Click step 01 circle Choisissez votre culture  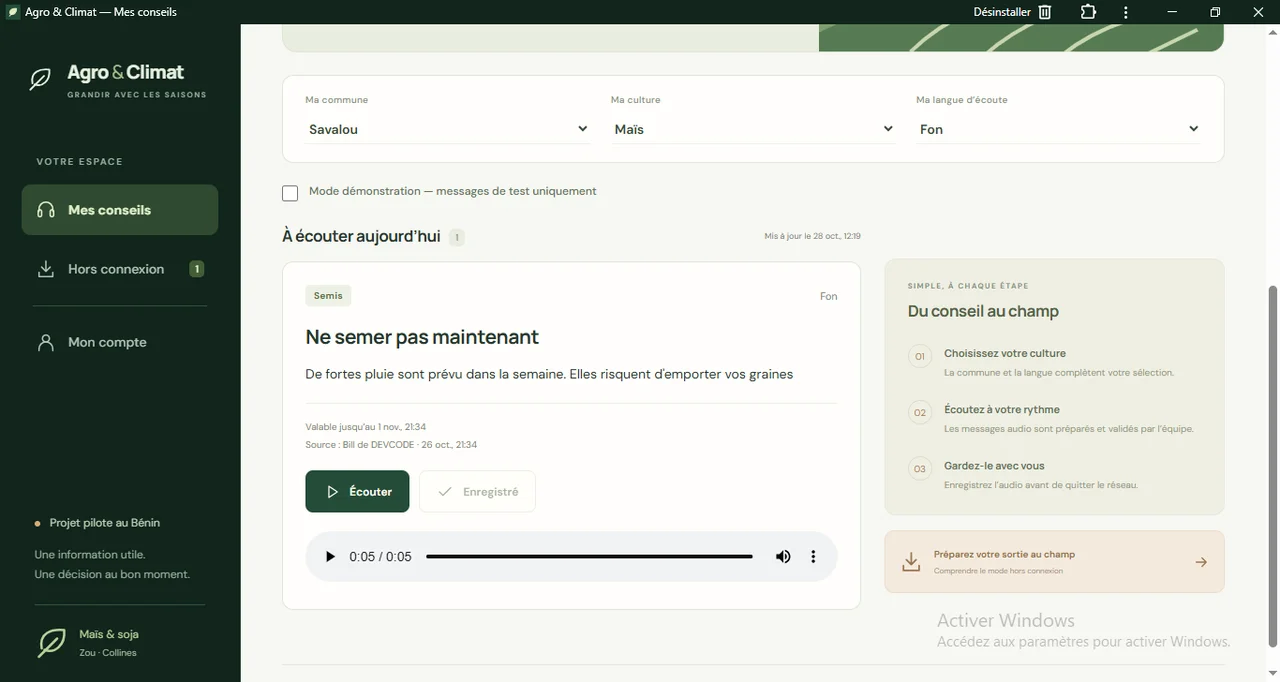[920, 356]
